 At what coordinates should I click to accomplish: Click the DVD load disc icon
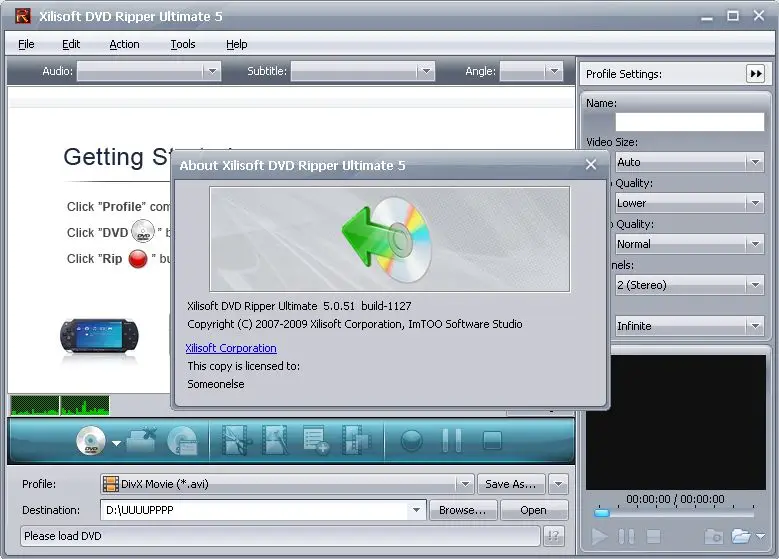pyautogui.click(x=91, y=441)
